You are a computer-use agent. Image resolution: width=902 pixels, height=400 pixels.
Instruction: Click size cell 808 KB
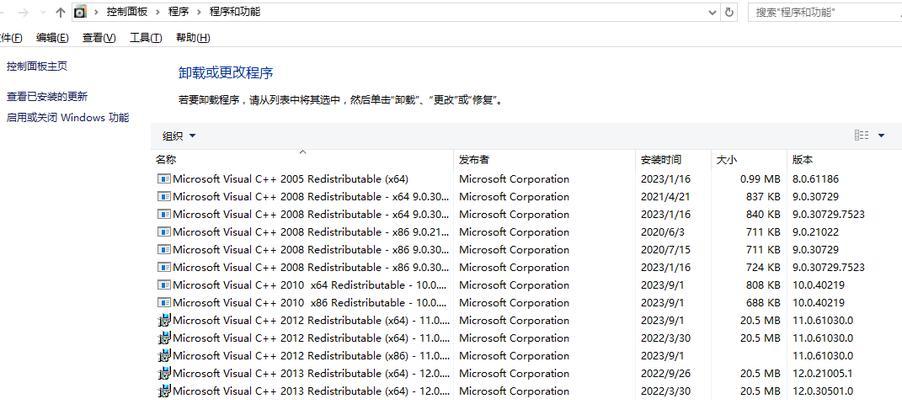763,285
